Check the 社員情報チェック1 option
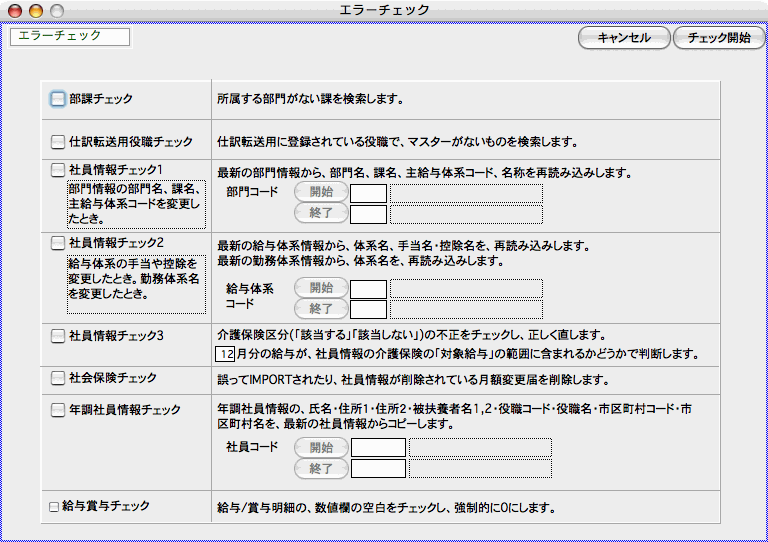 (x=58, y=170)
